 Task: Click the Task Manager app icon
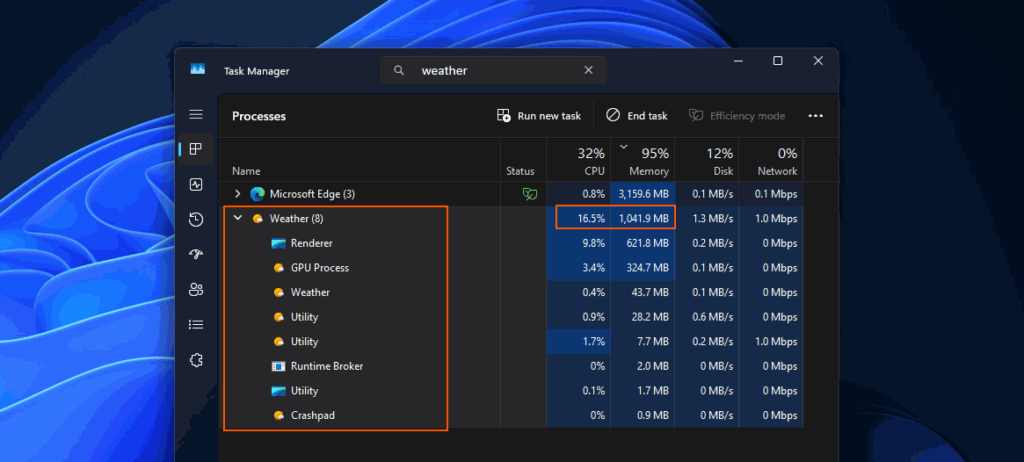pos(198,69)
